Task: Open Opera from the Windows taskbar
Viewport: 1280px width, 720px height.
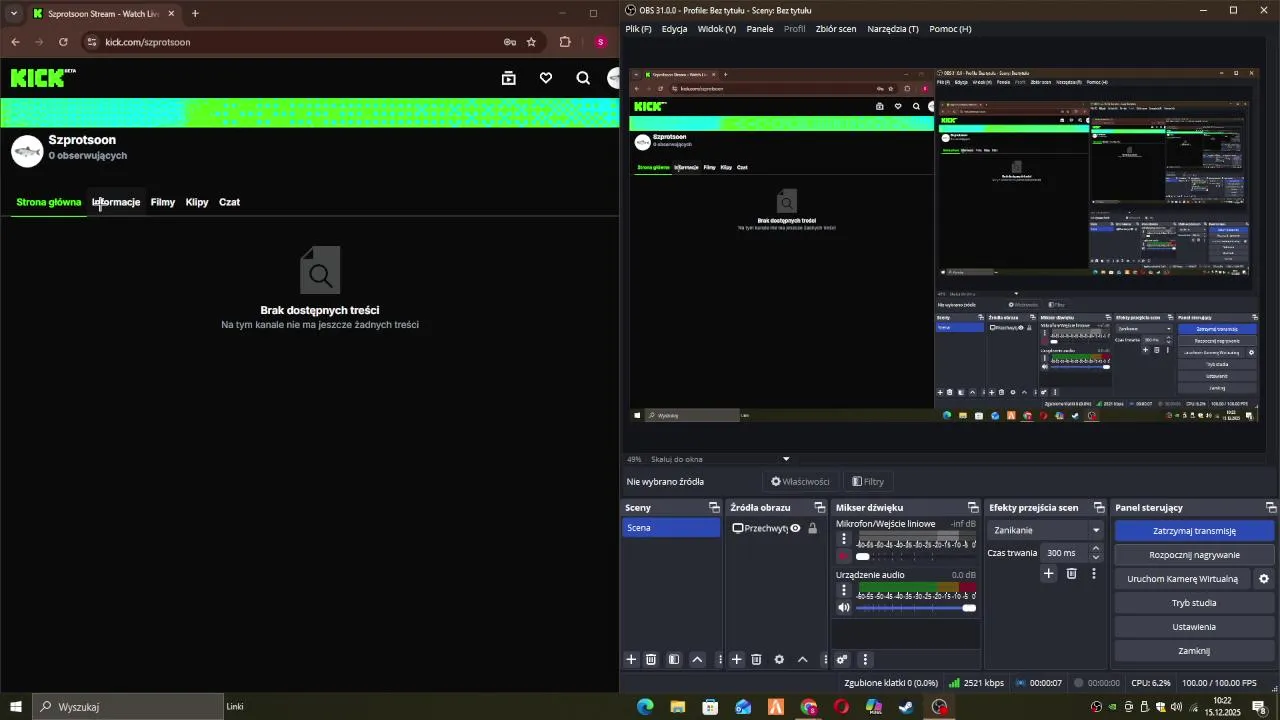Action: click(x=841, y=707)
